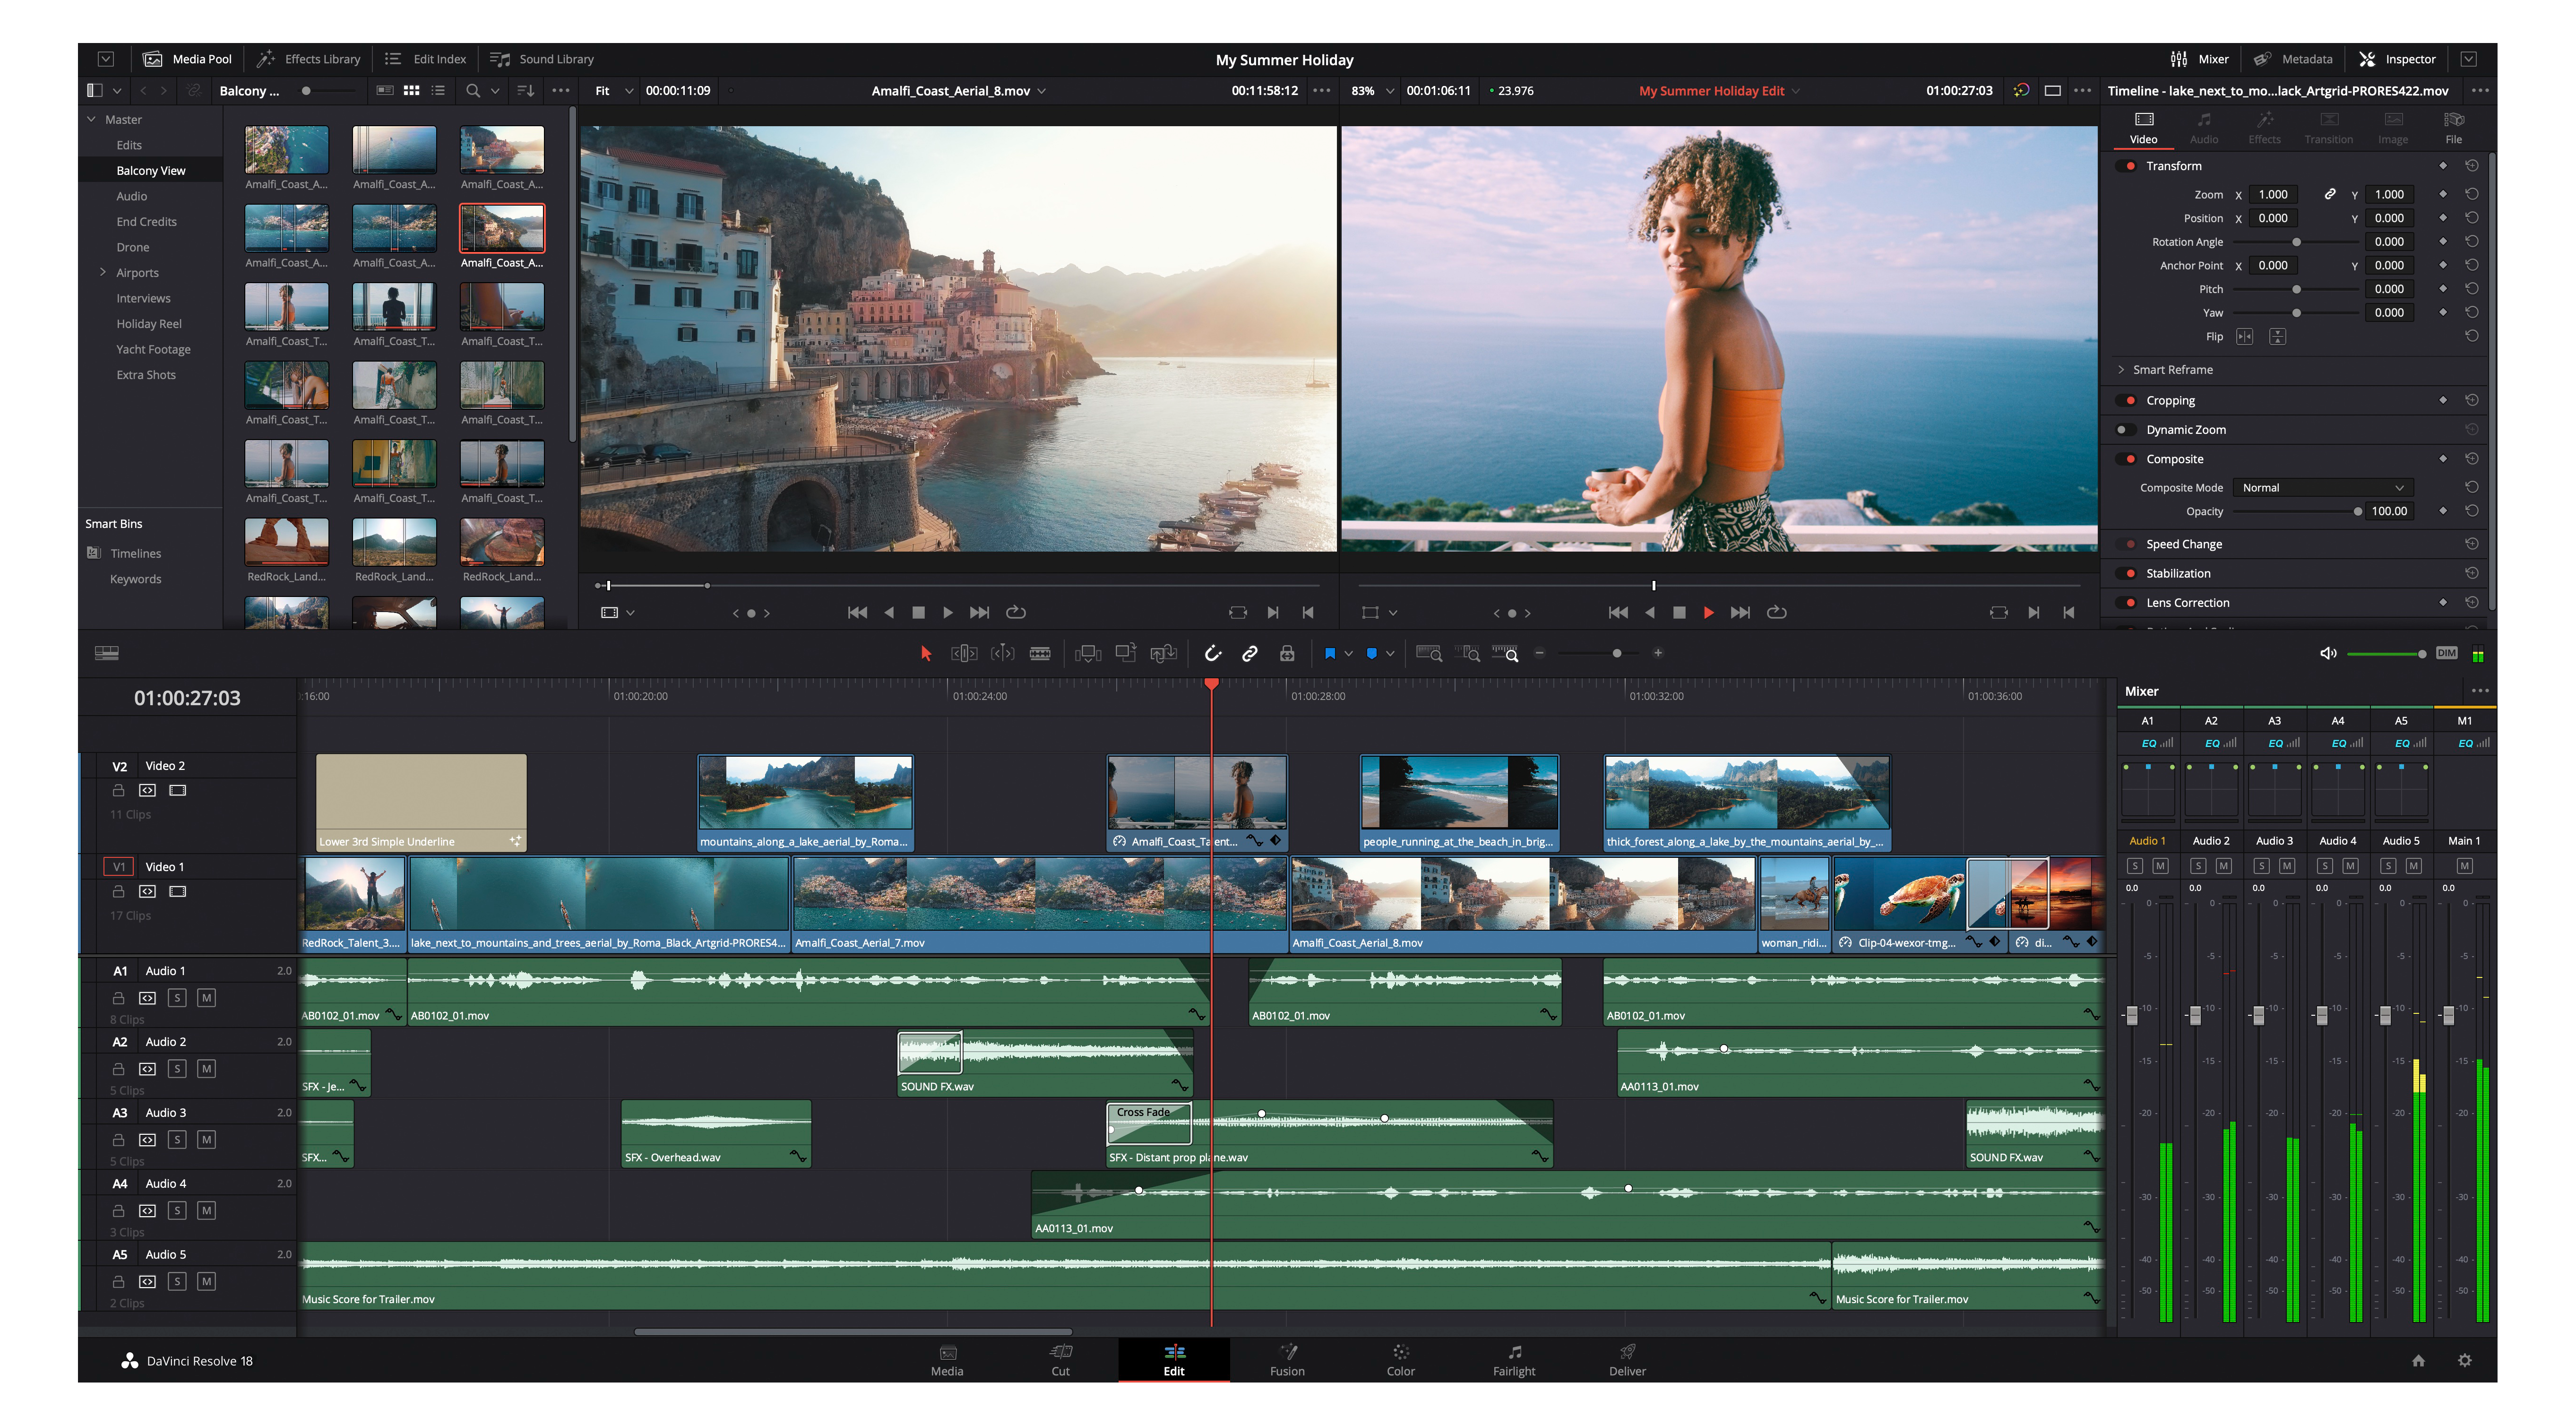Flip horizontal icon in Transform
This screenshot has height=1426, width=2576.
click(2245, 337)
